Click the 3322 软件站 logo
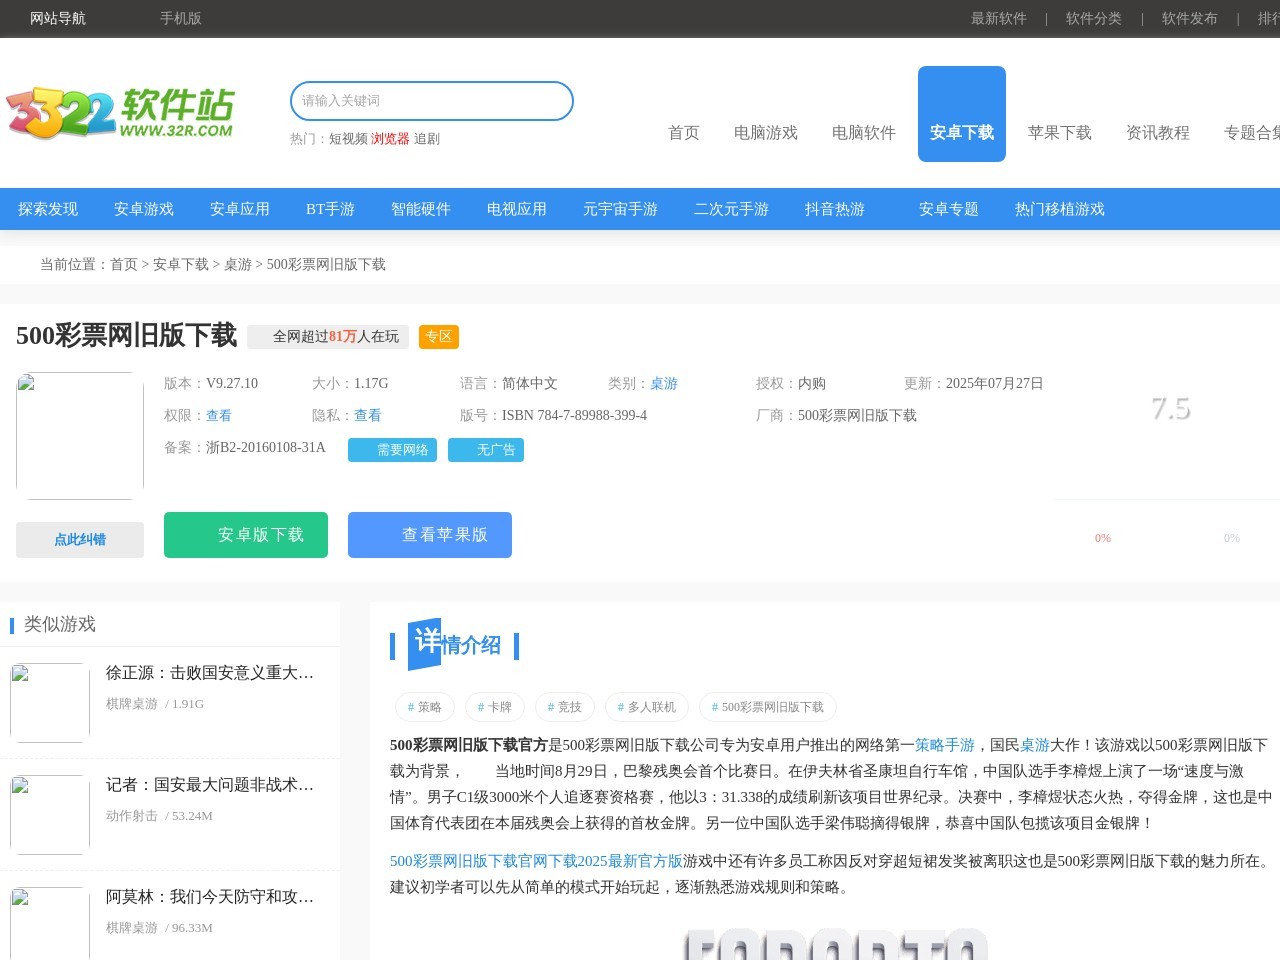1280x960 pixels. pos(120,113)
